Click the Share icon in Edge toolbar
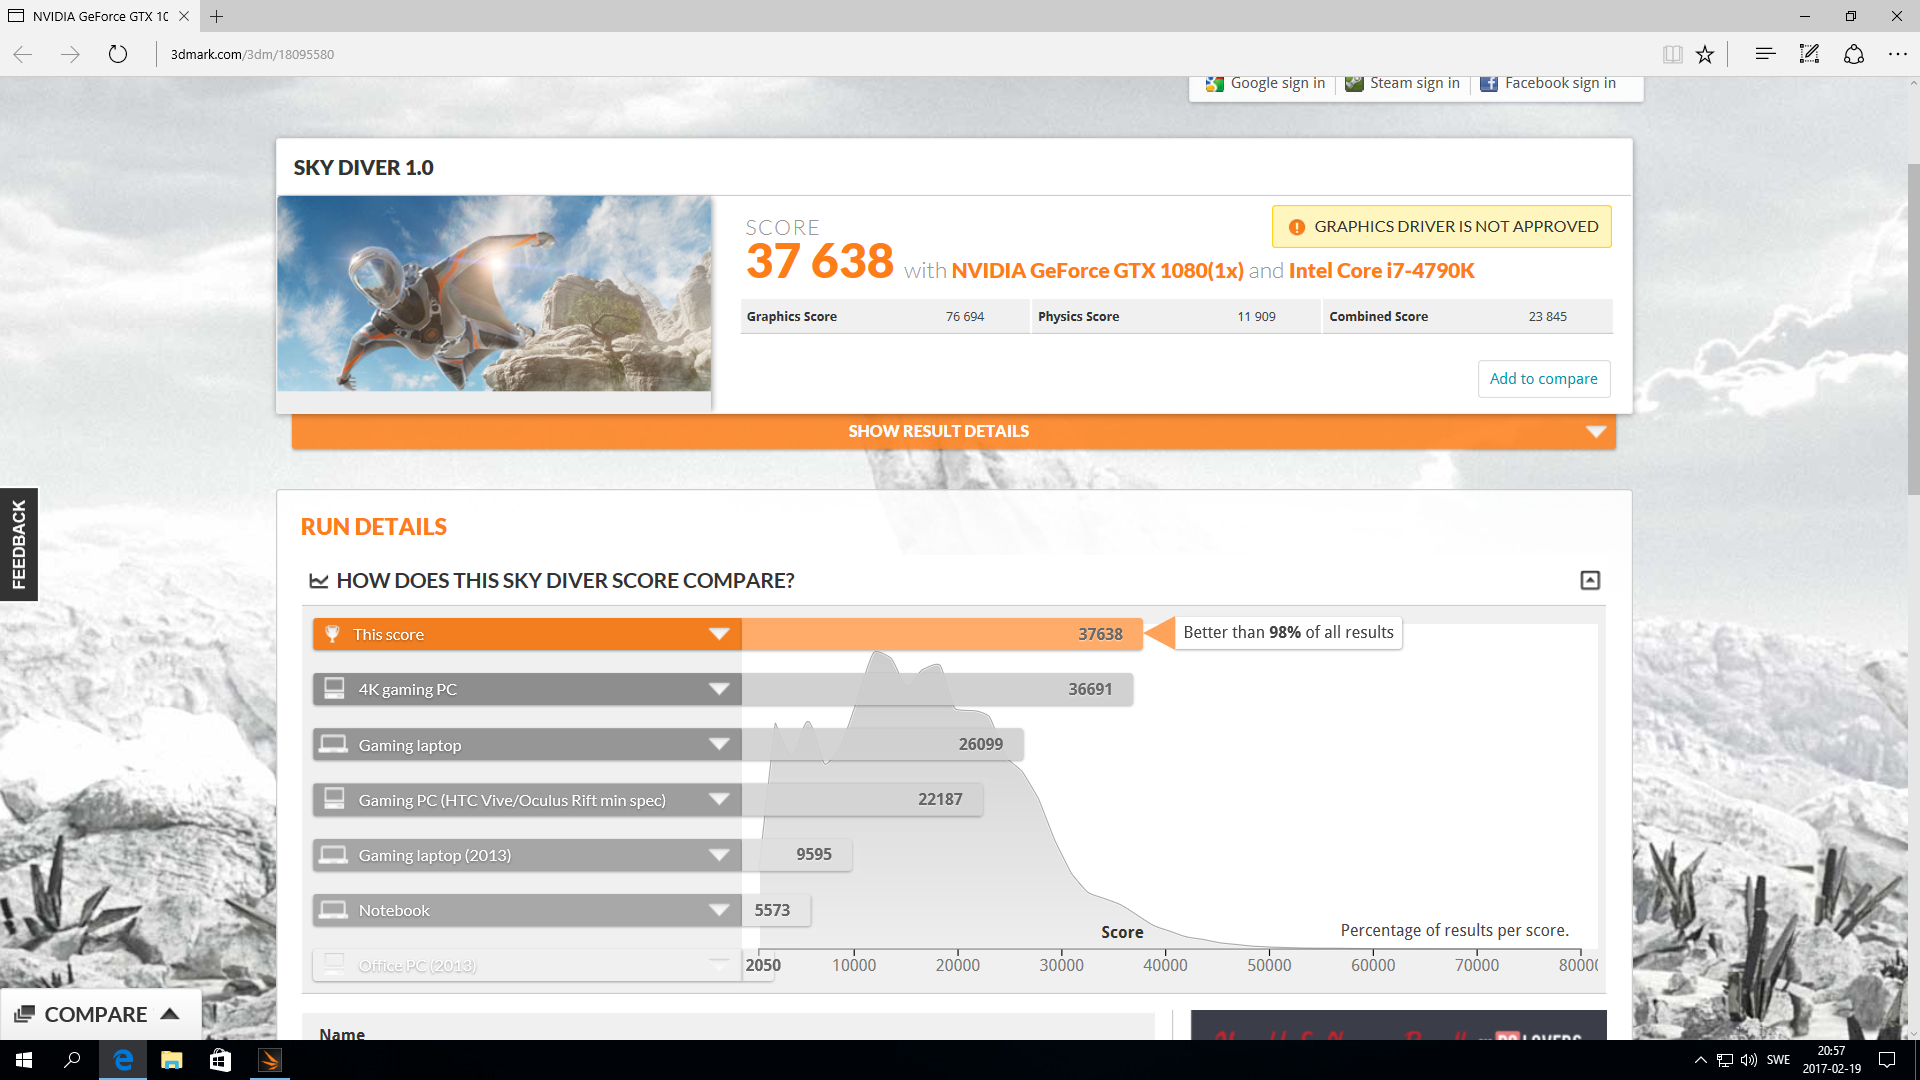 click(1853, 54)
